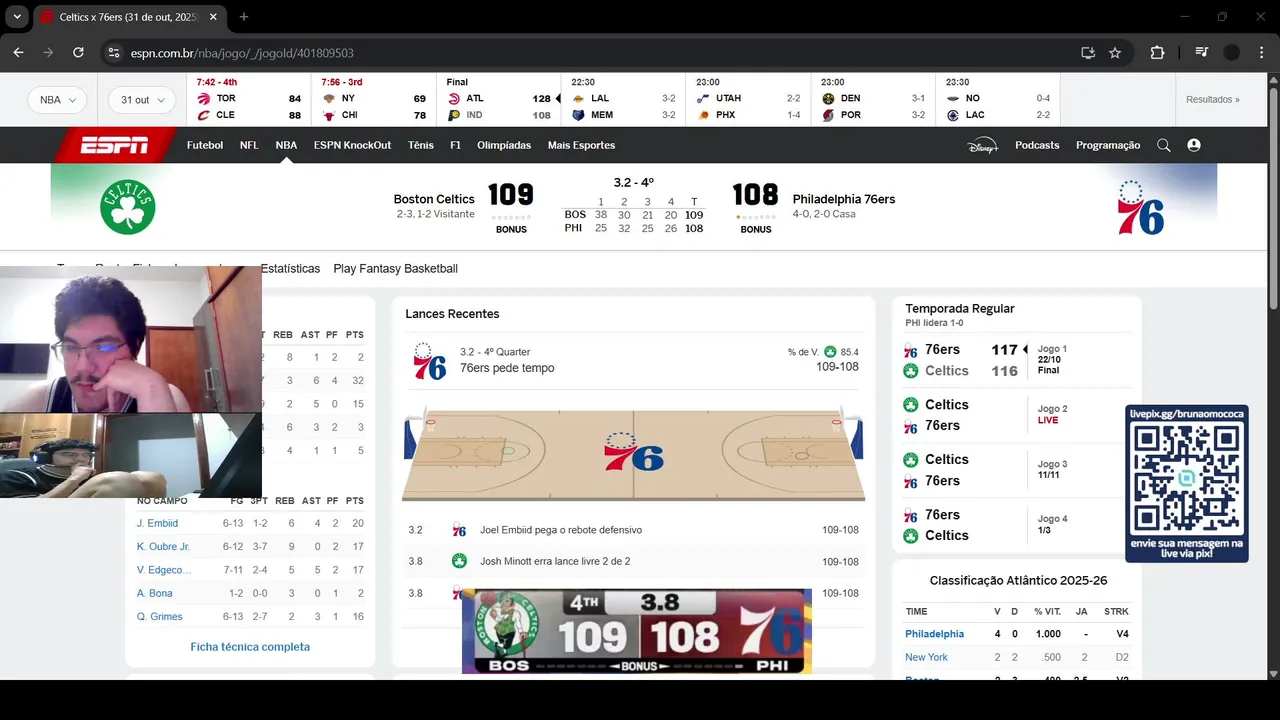1280x720 pixels.
Task: Open Programação link in header
Action: [1108, 145]
